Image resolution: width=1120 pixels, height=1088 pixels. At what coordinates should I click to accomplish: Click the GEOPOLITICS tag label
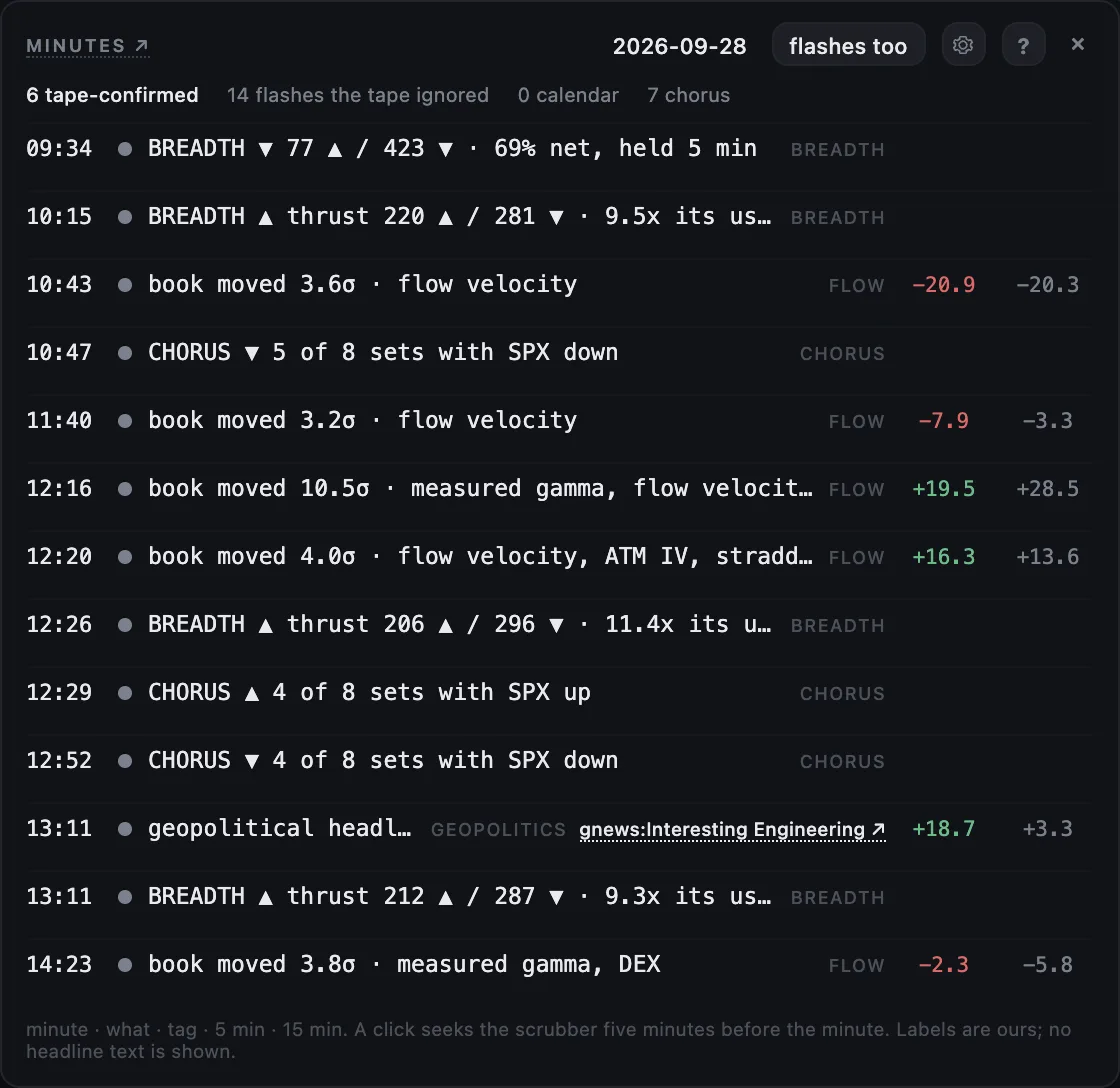click(499, 829)
